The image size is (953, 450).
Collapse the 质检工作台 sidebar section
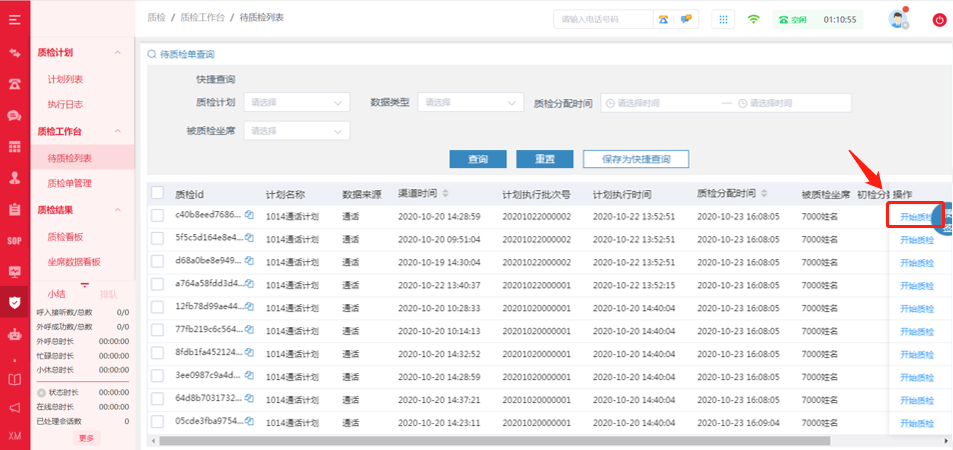[117, 131]
